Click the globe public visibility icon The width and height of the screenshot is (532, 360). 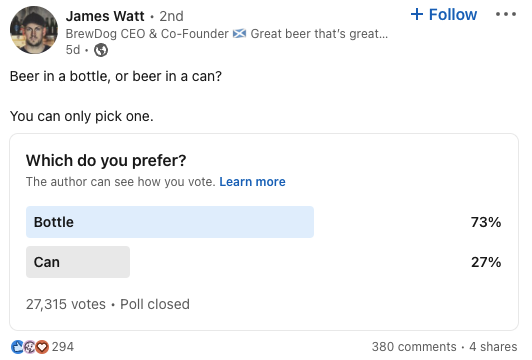click(101, 50)
